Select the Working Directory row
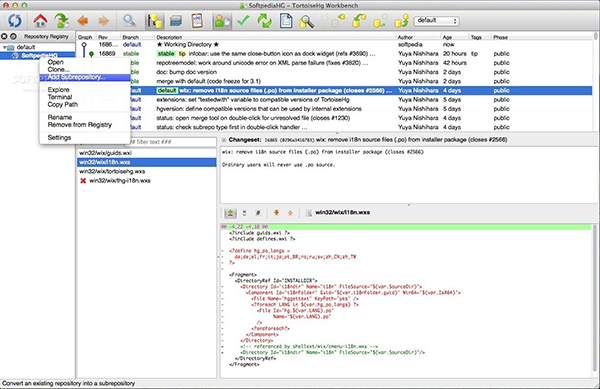 coord(334,44)
